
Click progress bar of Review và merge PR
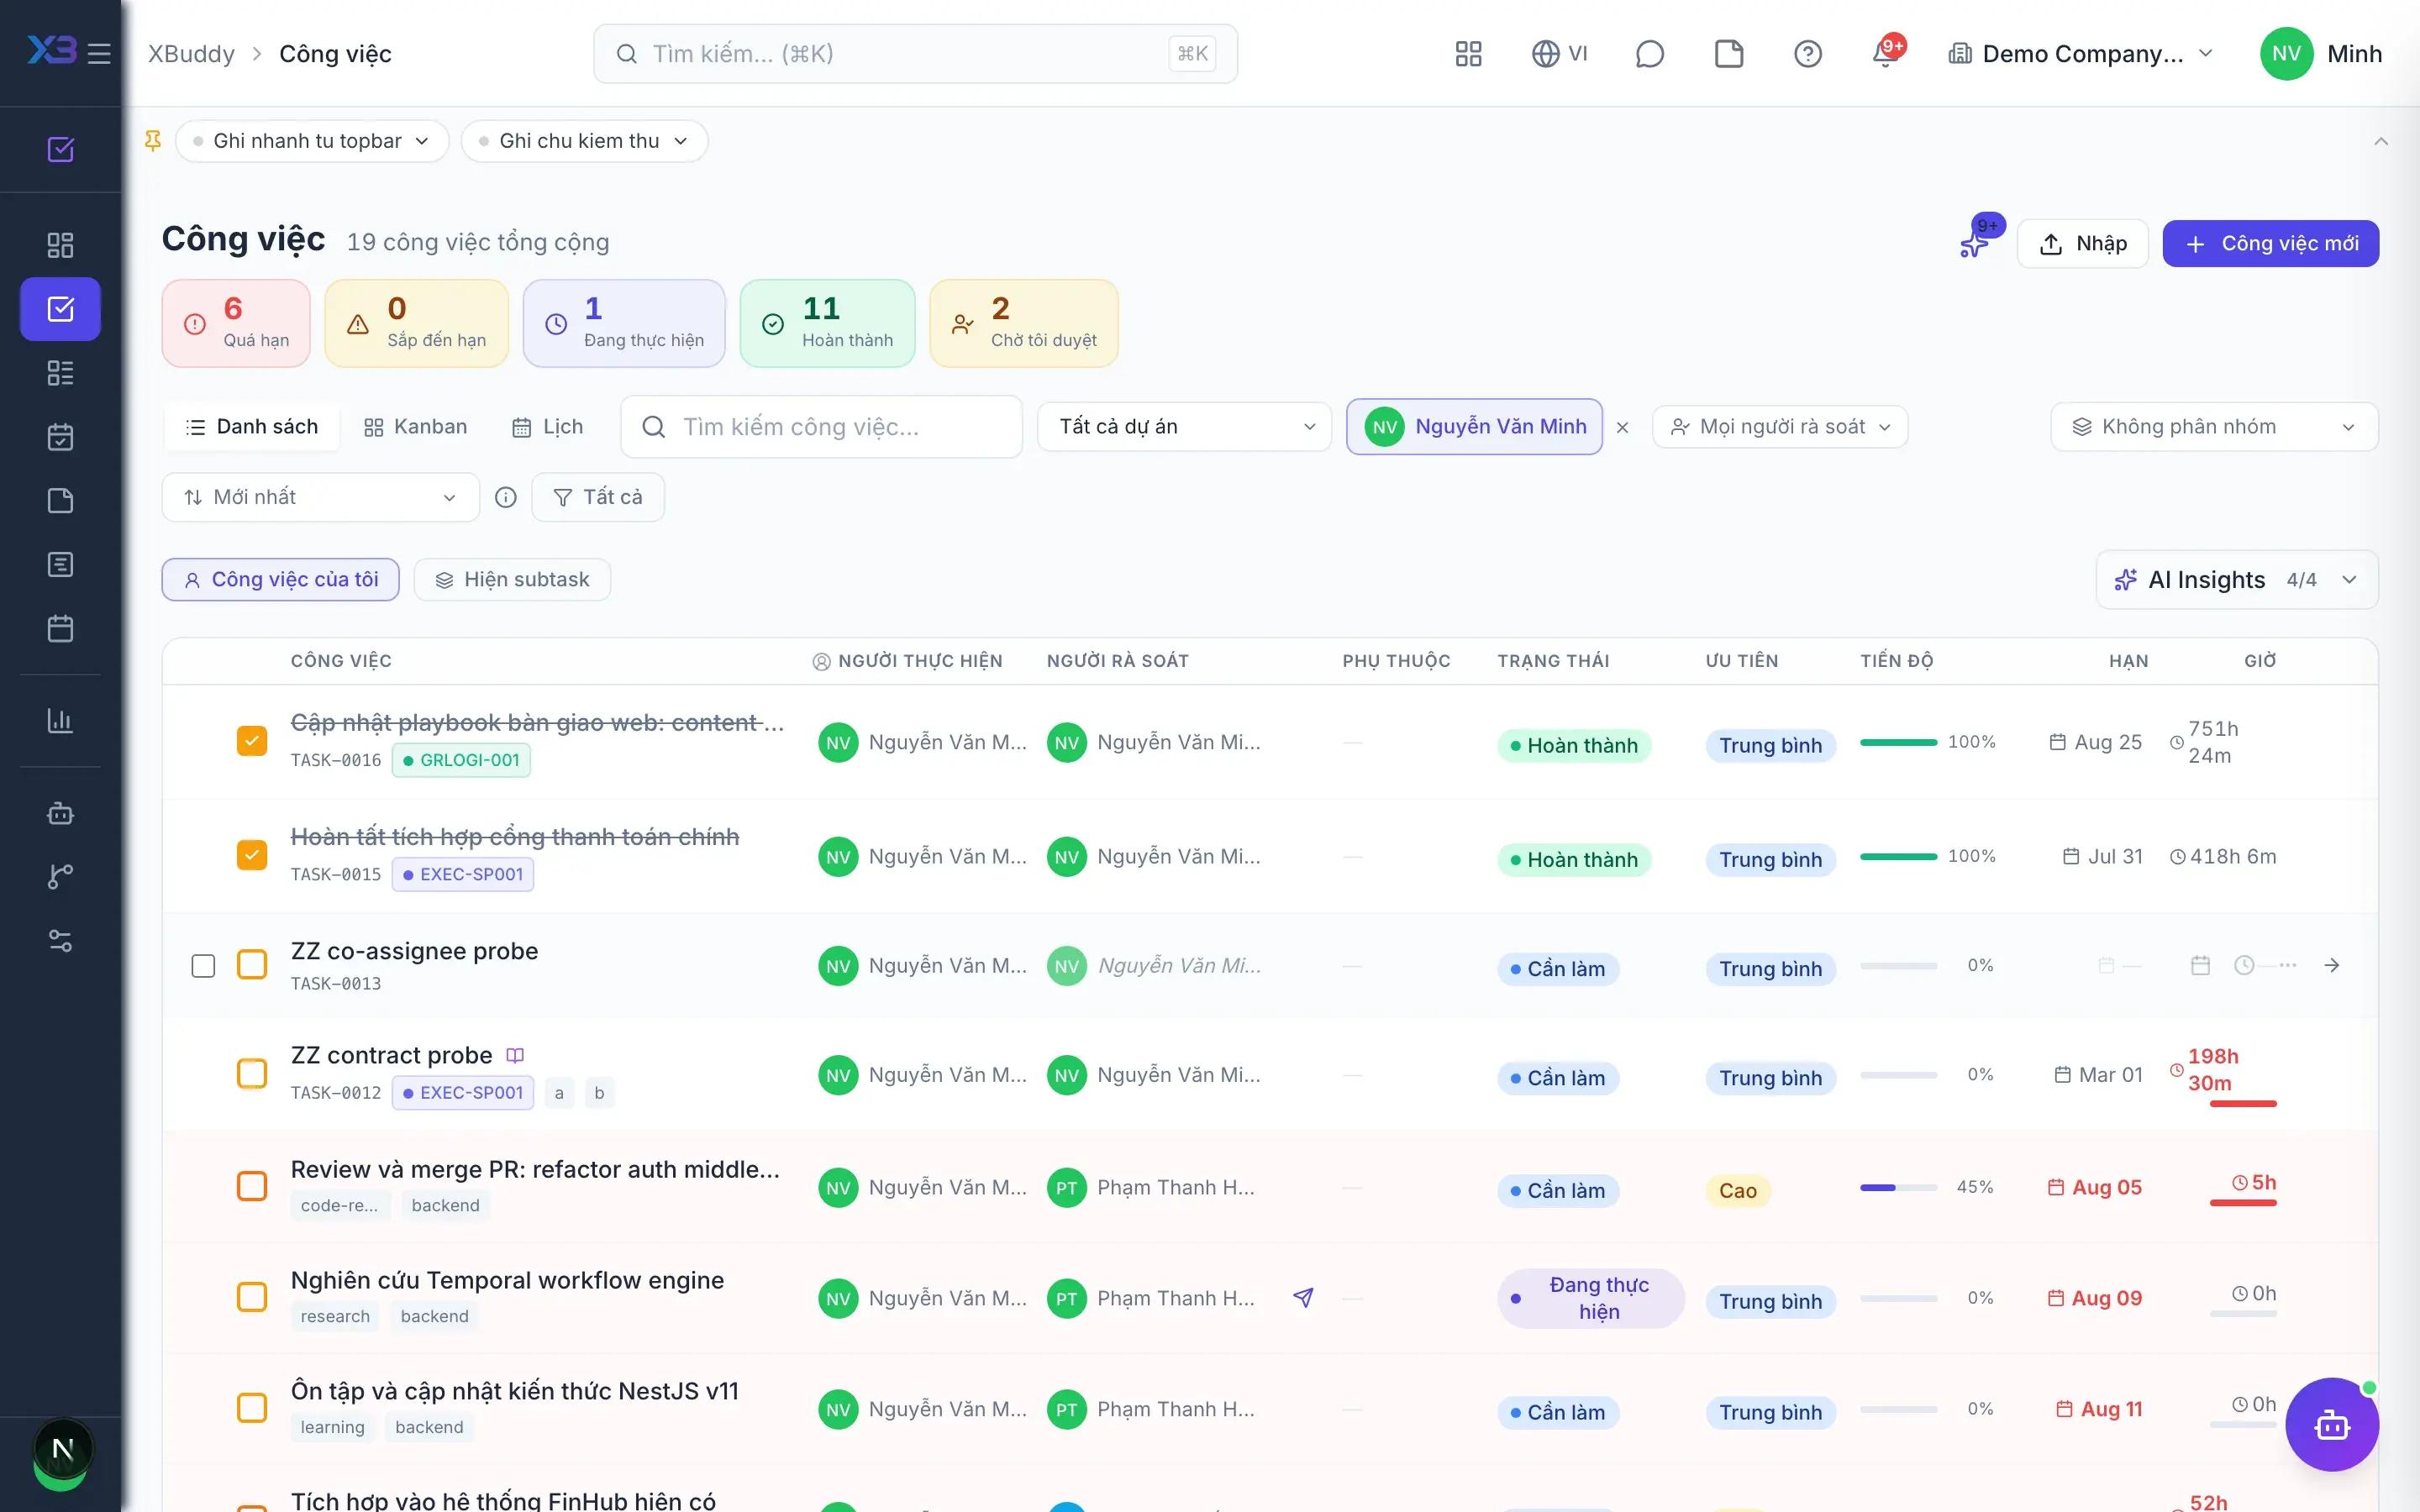point(1898,1187)
